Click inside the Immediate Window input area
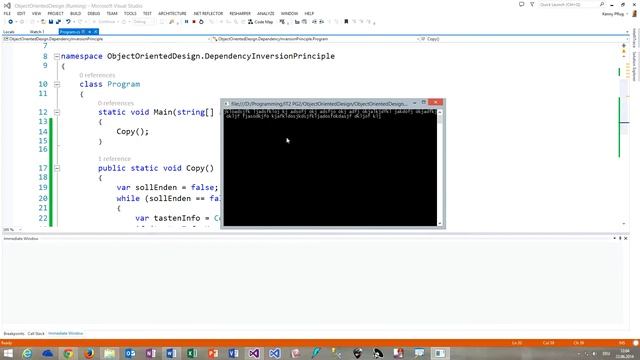Screen dimensions: 640x360 pos(312,284)
